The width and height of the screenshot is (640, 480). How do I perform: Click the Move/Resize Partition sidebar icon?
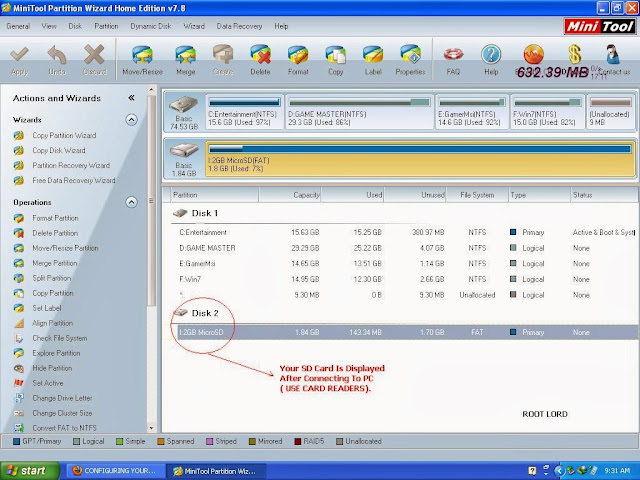coord(19,248)
